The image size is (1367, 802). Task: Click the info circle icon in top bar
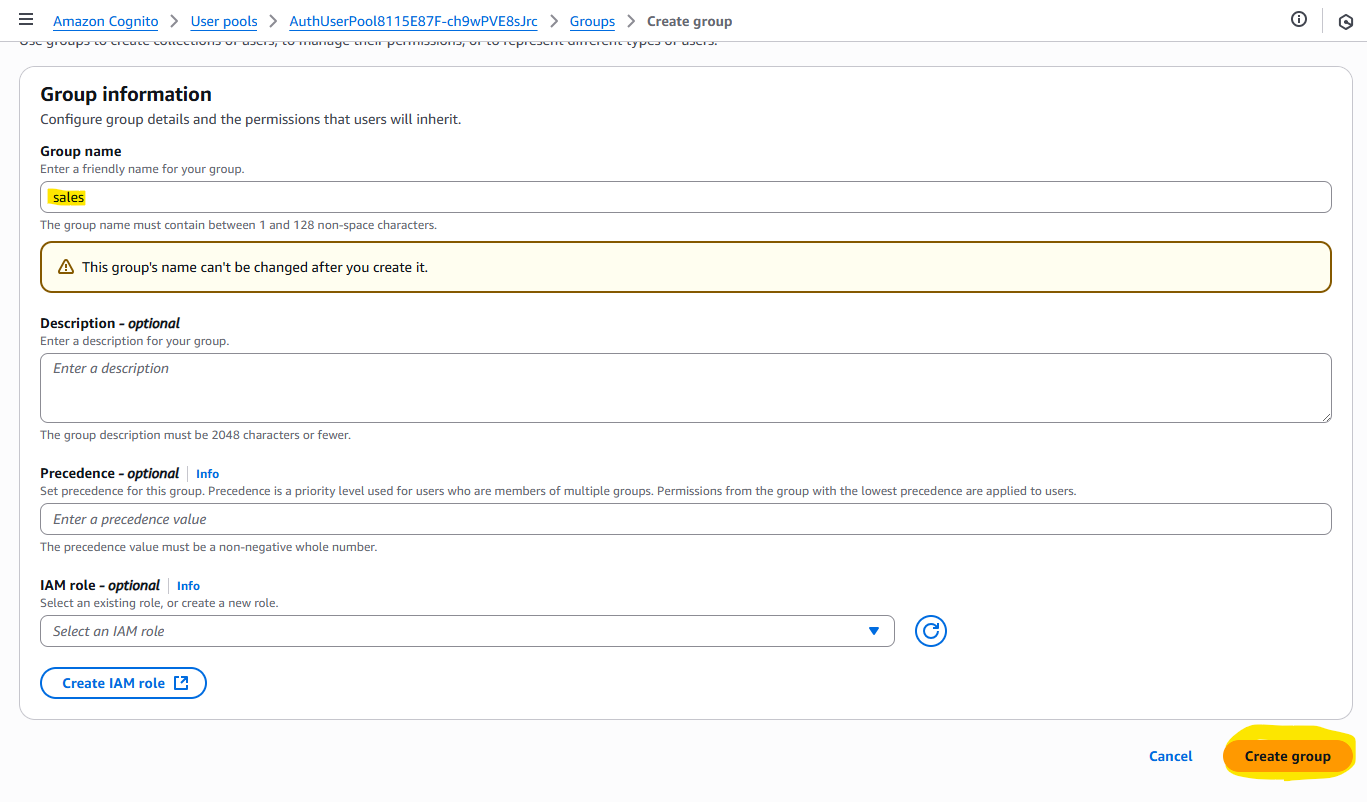pyautogui.click(x=1299, y=19)
